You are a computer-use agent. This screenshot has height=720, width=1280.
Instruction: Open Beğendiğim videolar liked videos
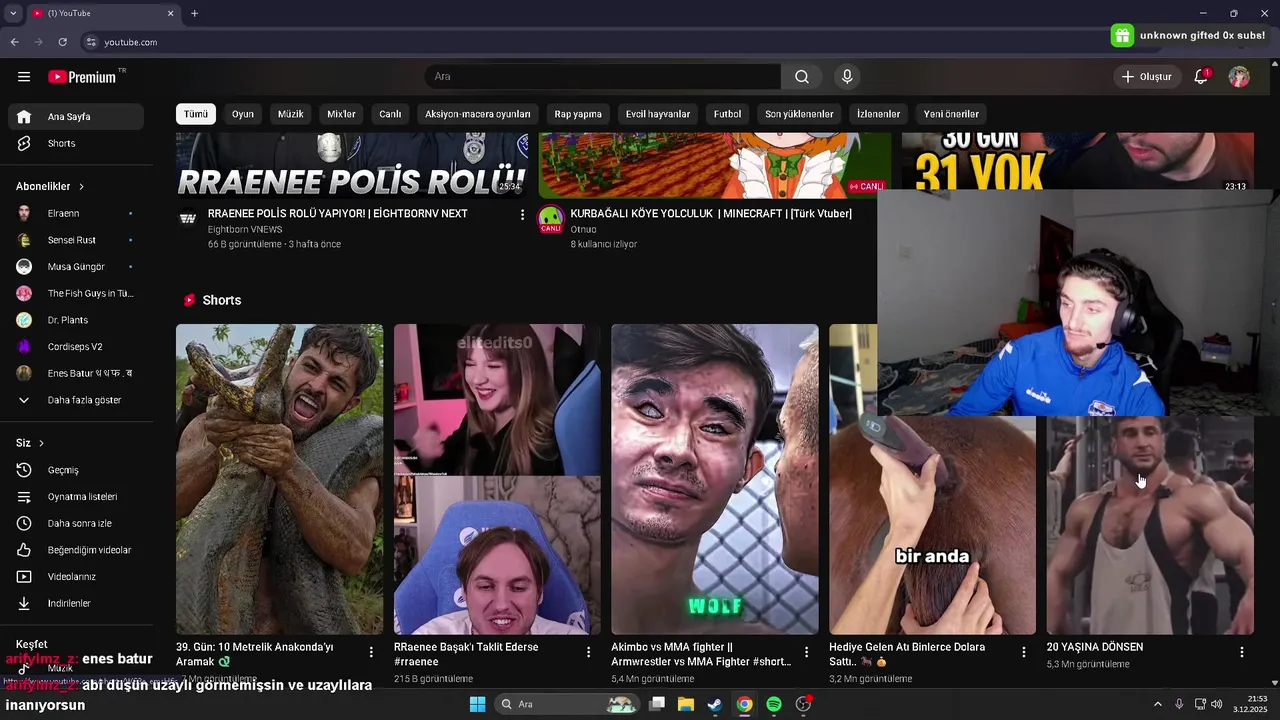click(x=76, y=550)
